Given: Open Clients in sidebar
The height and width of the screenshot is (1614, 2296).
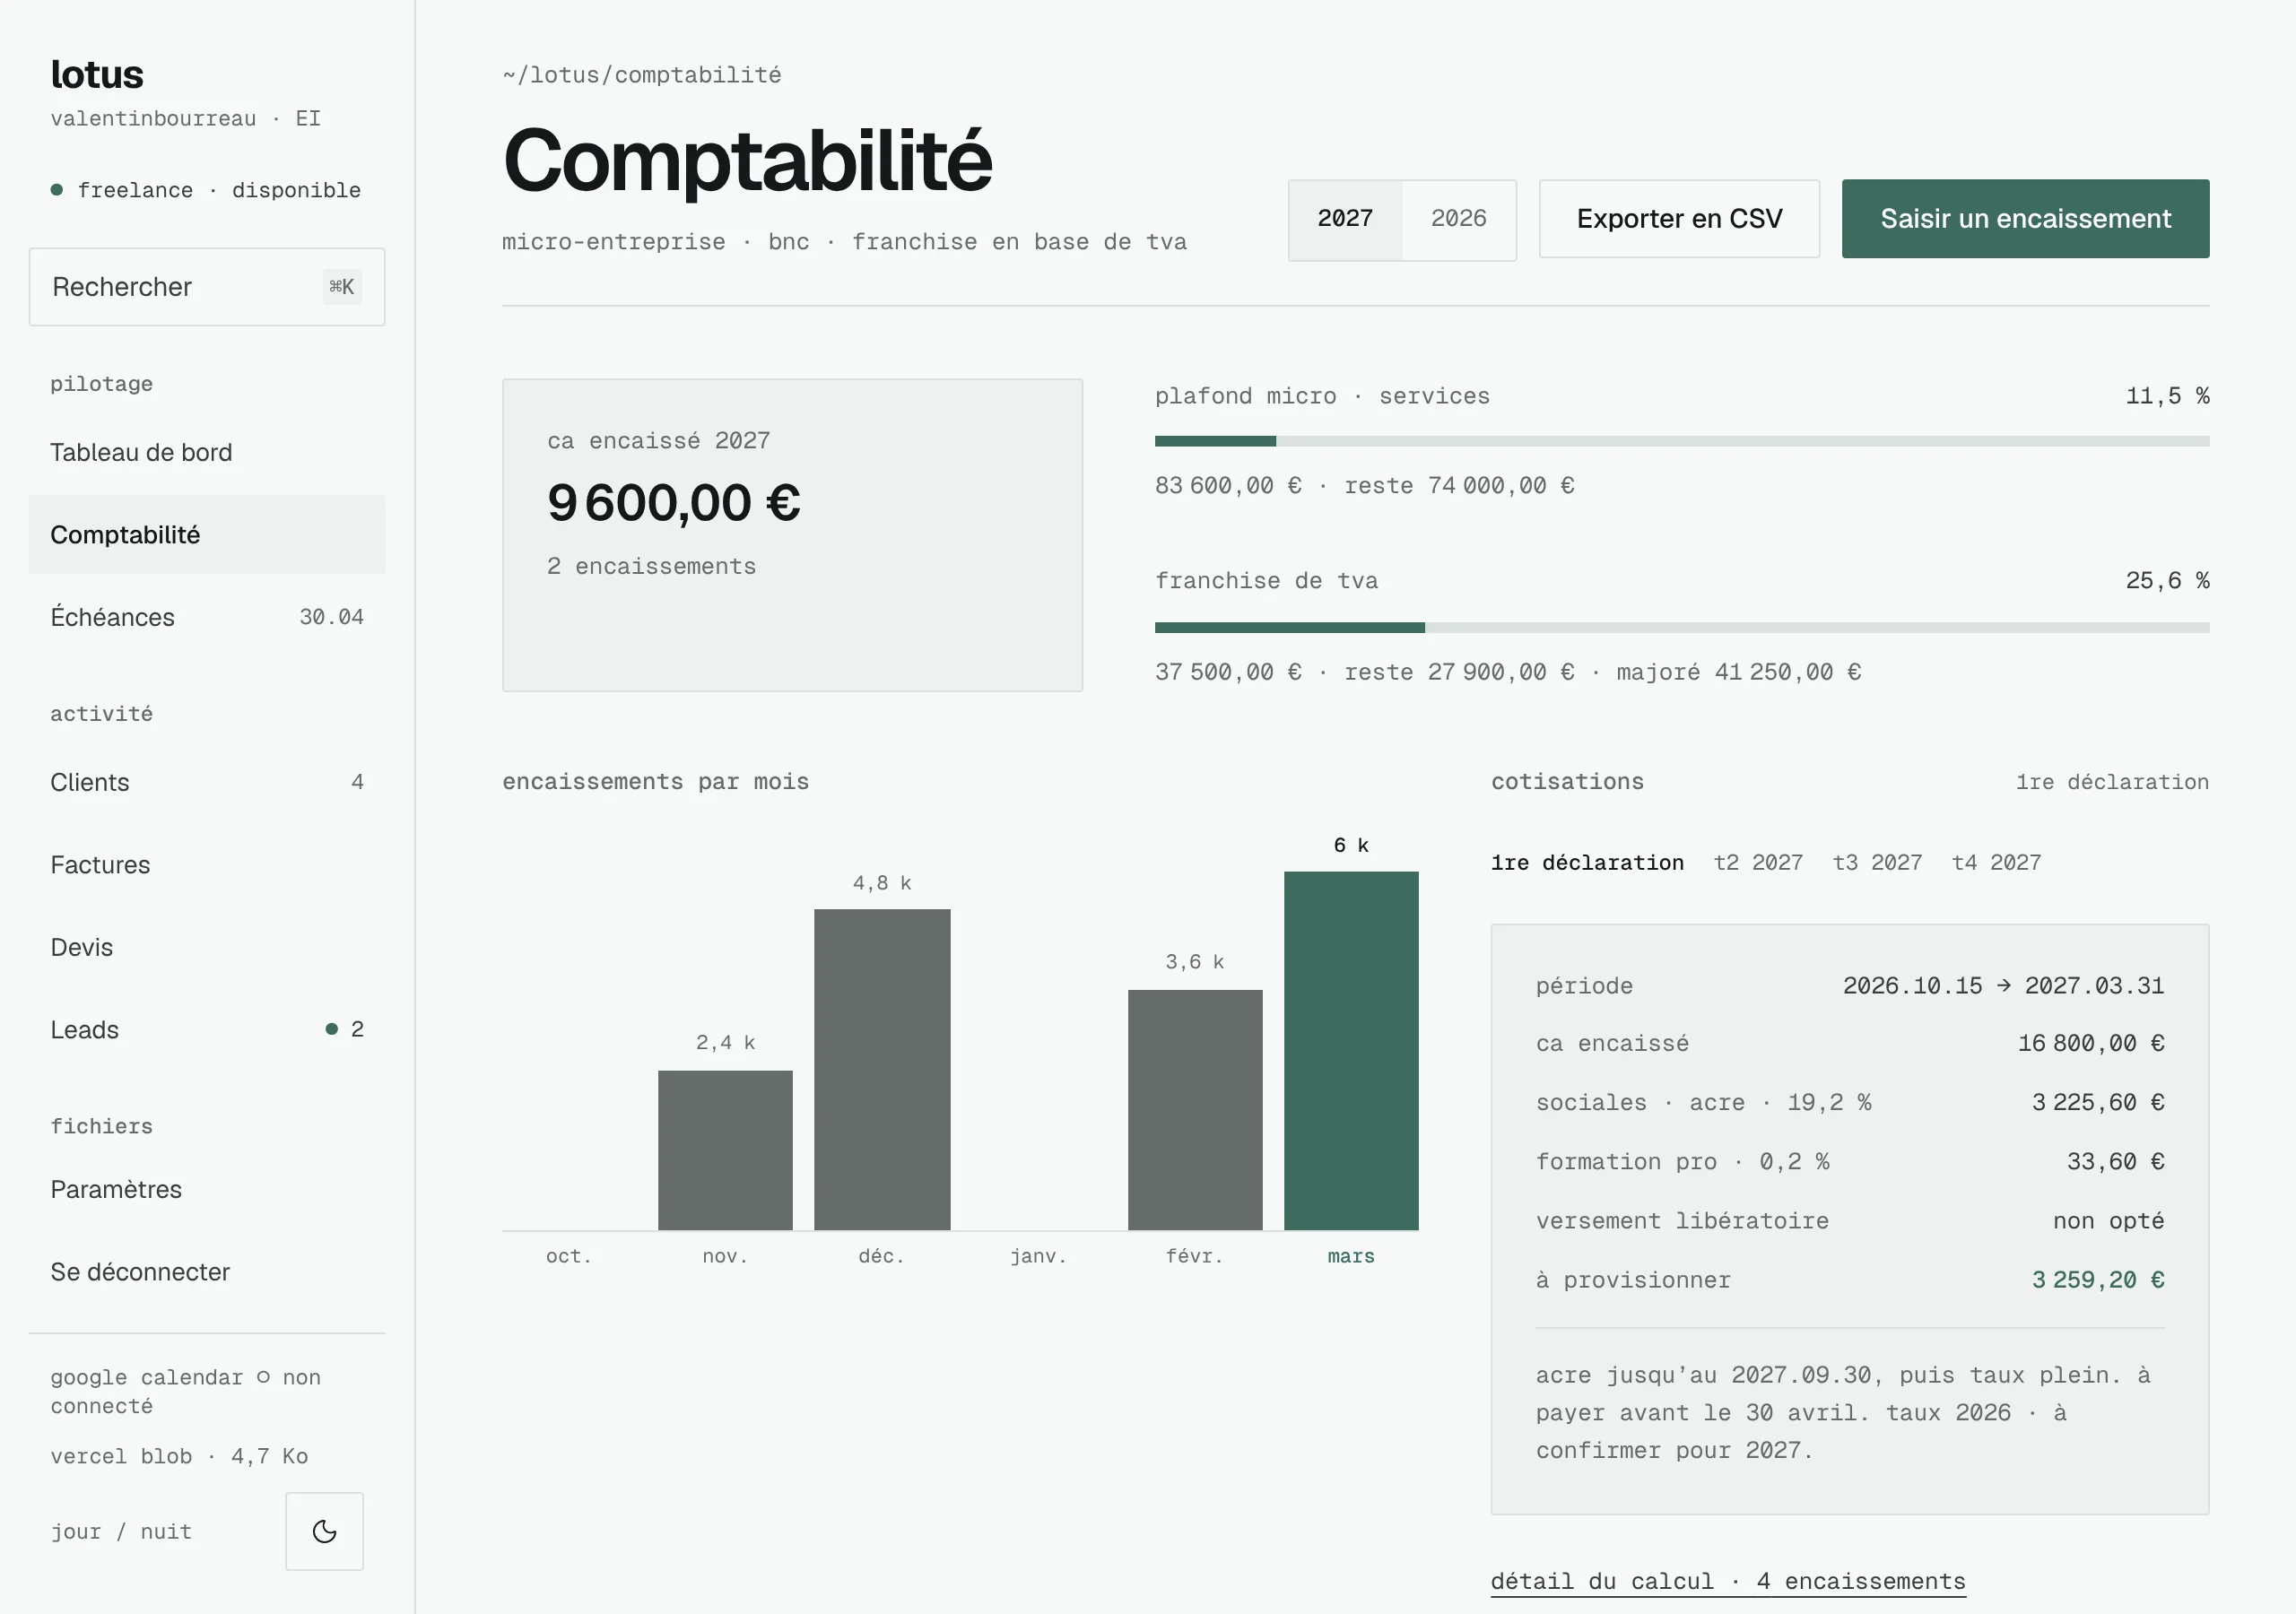Looking at the screenshot, I should [207, 782].
